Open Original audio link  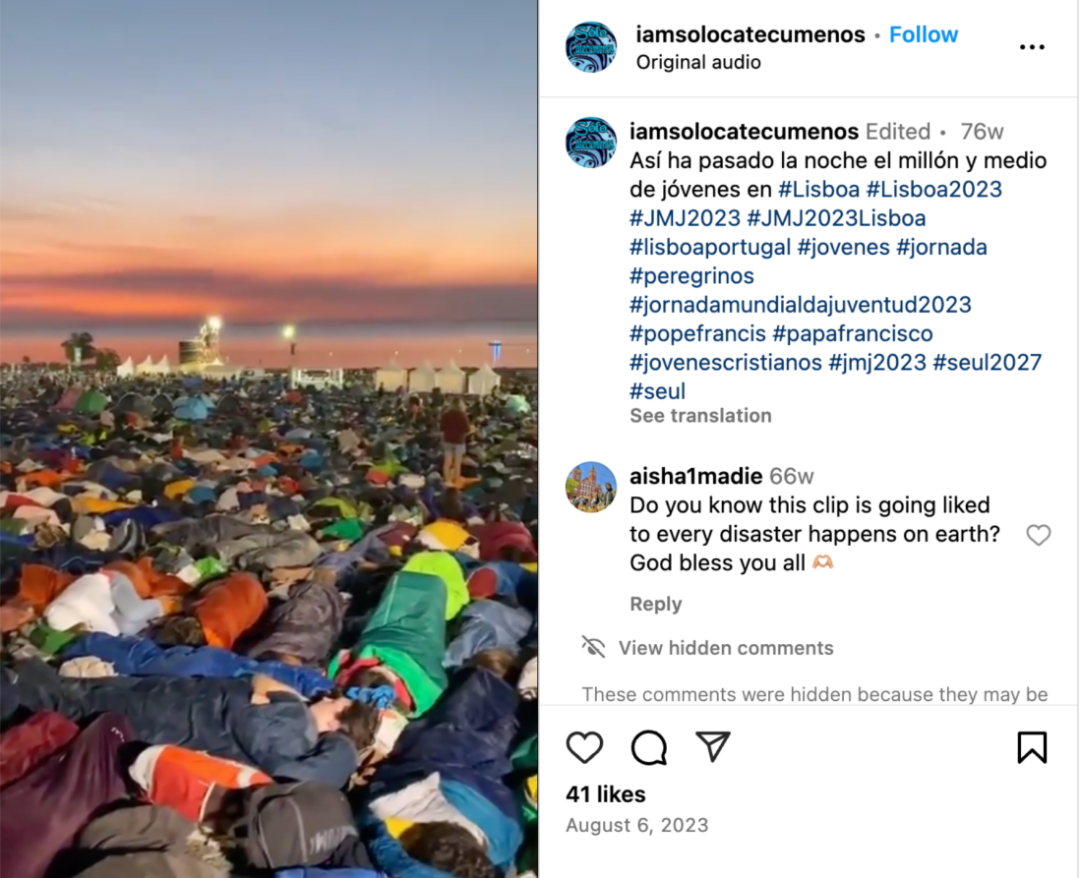coord(698,63)
